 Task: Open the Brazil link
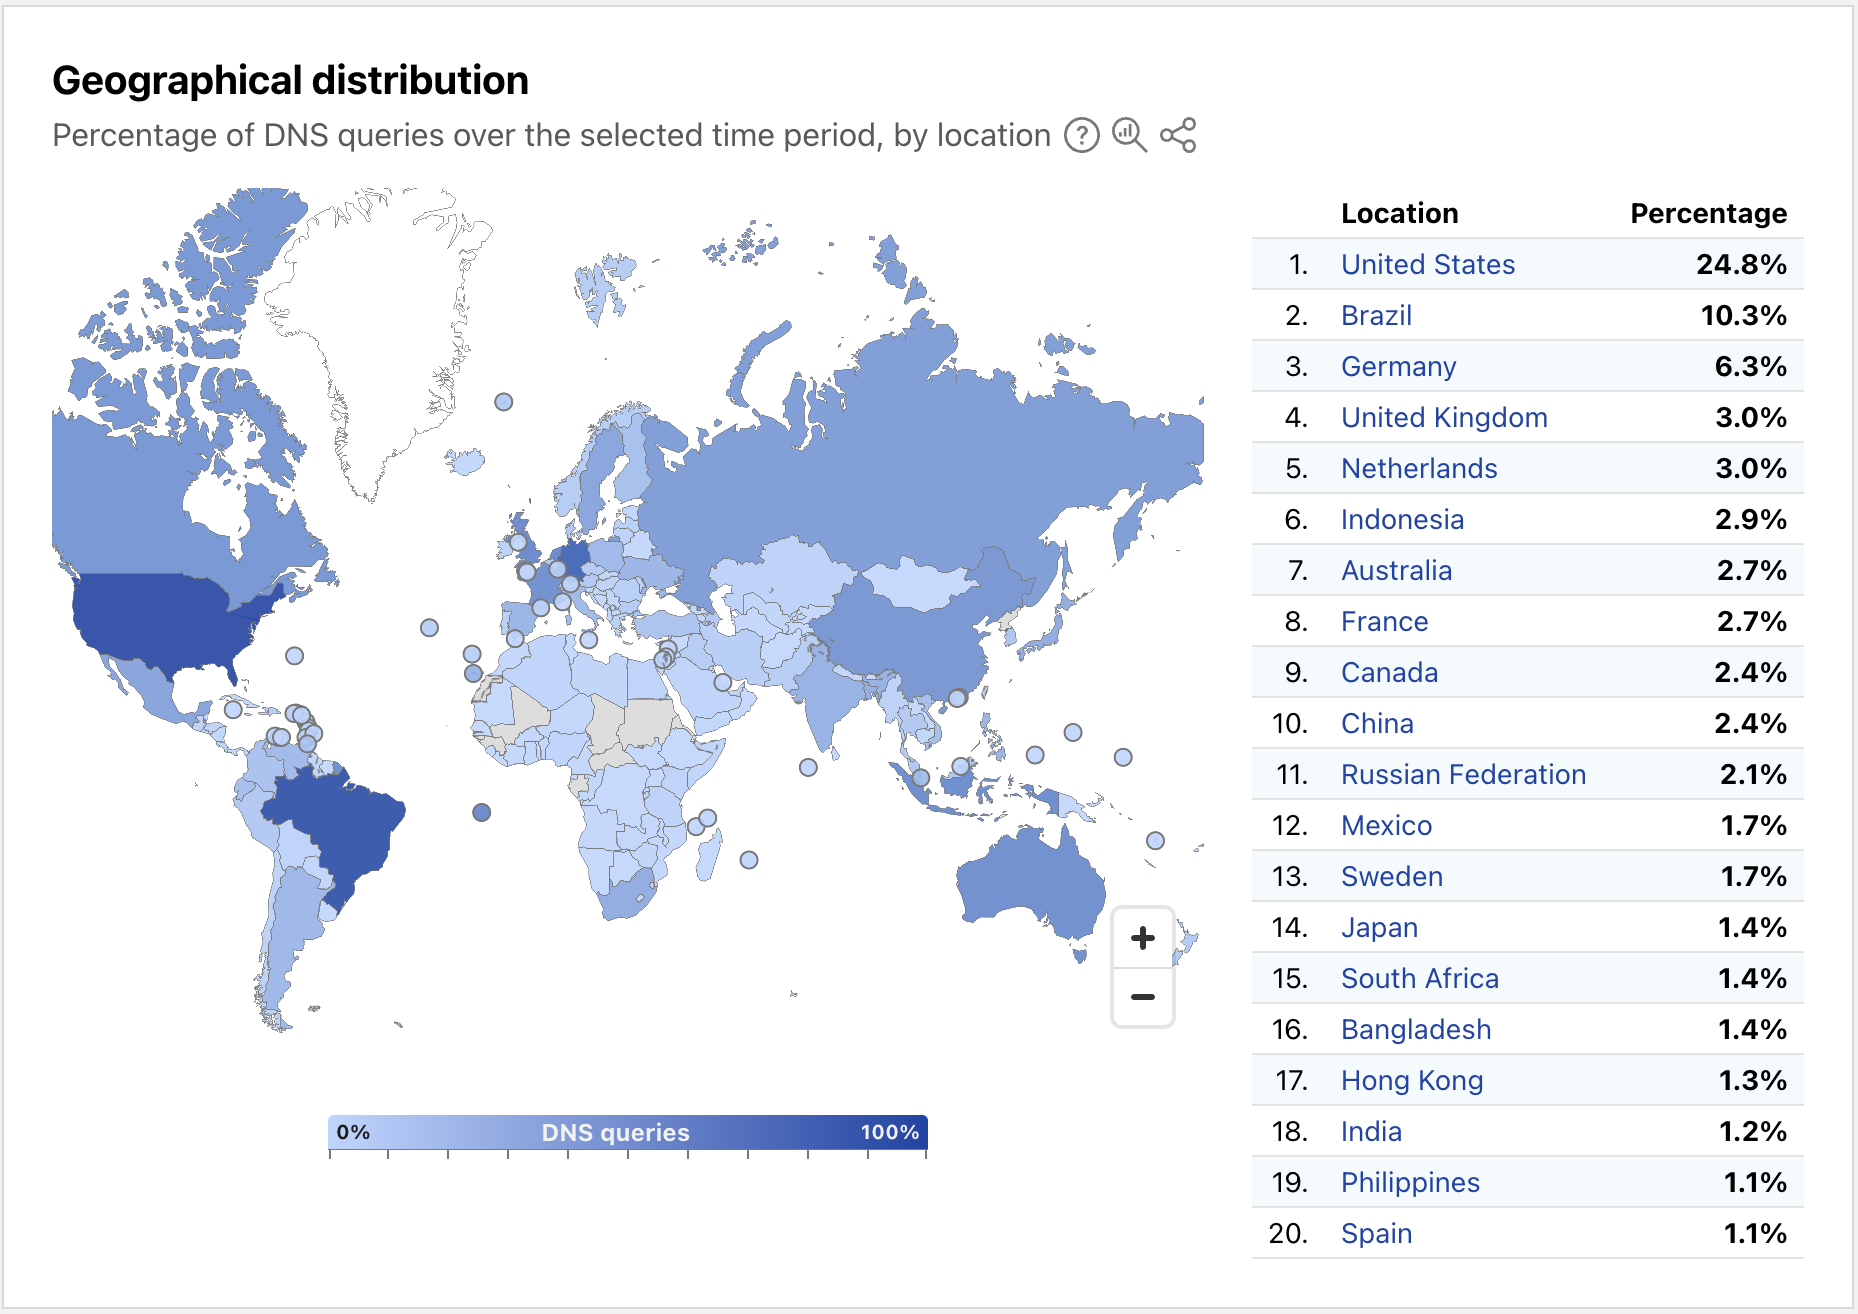(1376, 315)
